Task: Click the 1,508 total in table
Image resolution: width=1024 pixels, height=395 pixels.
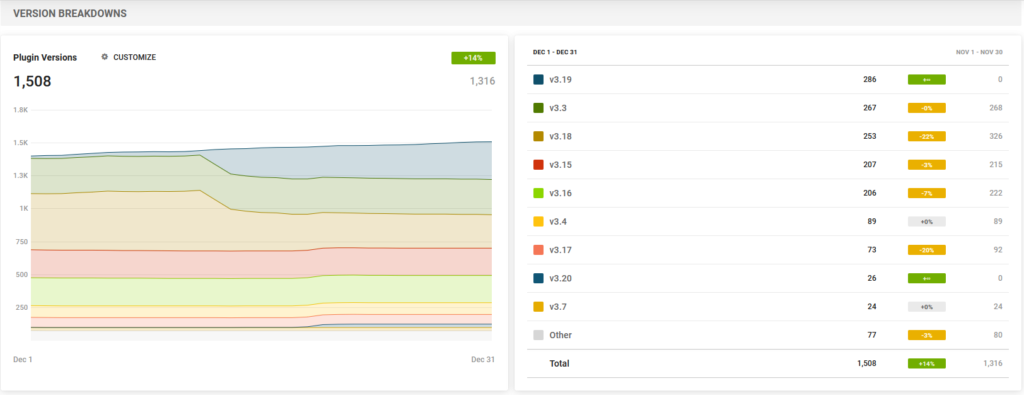Action: [867, 364]
